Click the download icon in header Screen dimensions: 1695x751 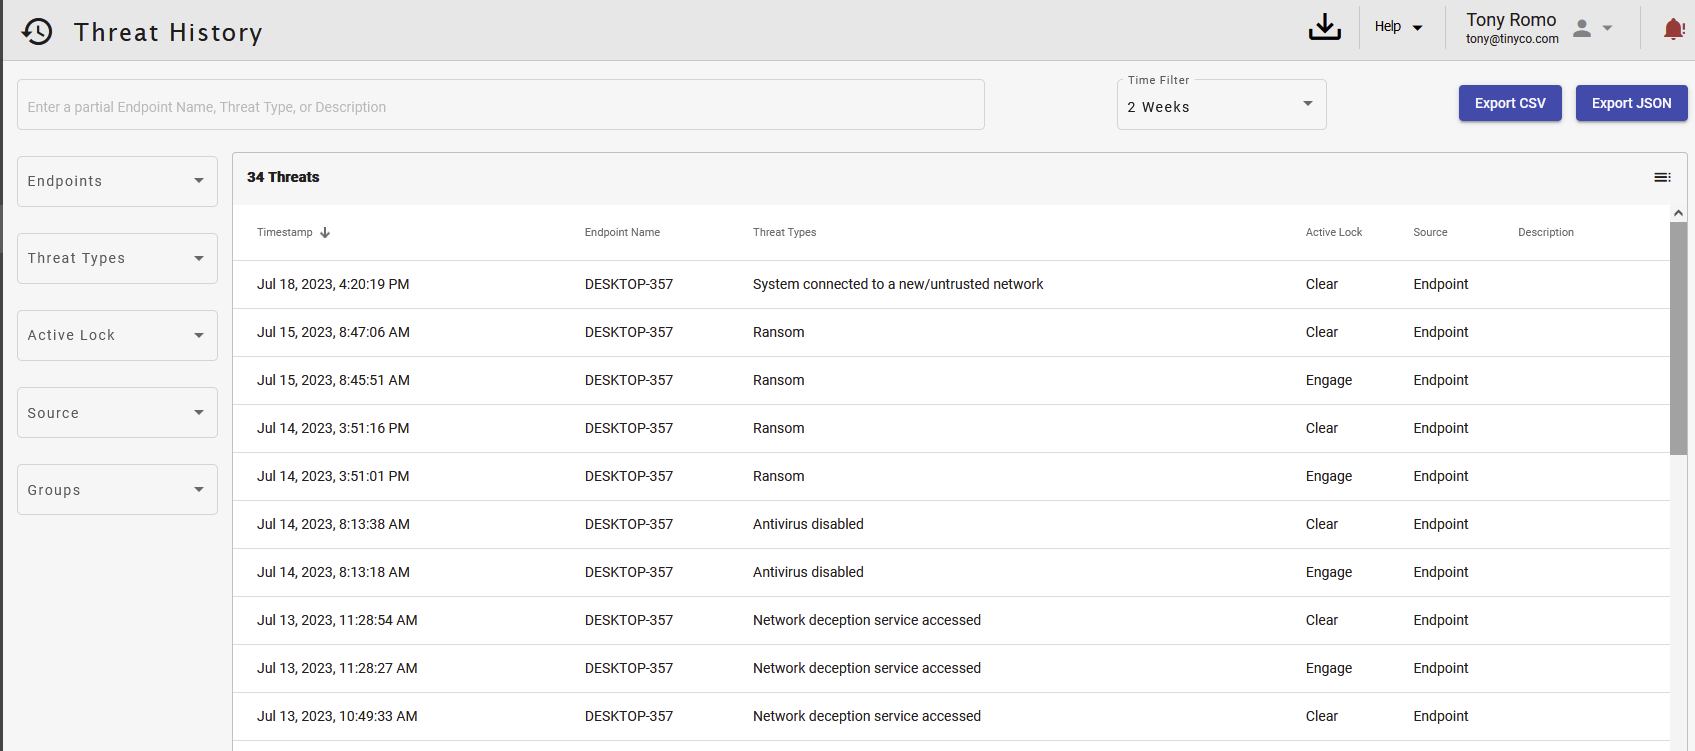(1324, 27)
